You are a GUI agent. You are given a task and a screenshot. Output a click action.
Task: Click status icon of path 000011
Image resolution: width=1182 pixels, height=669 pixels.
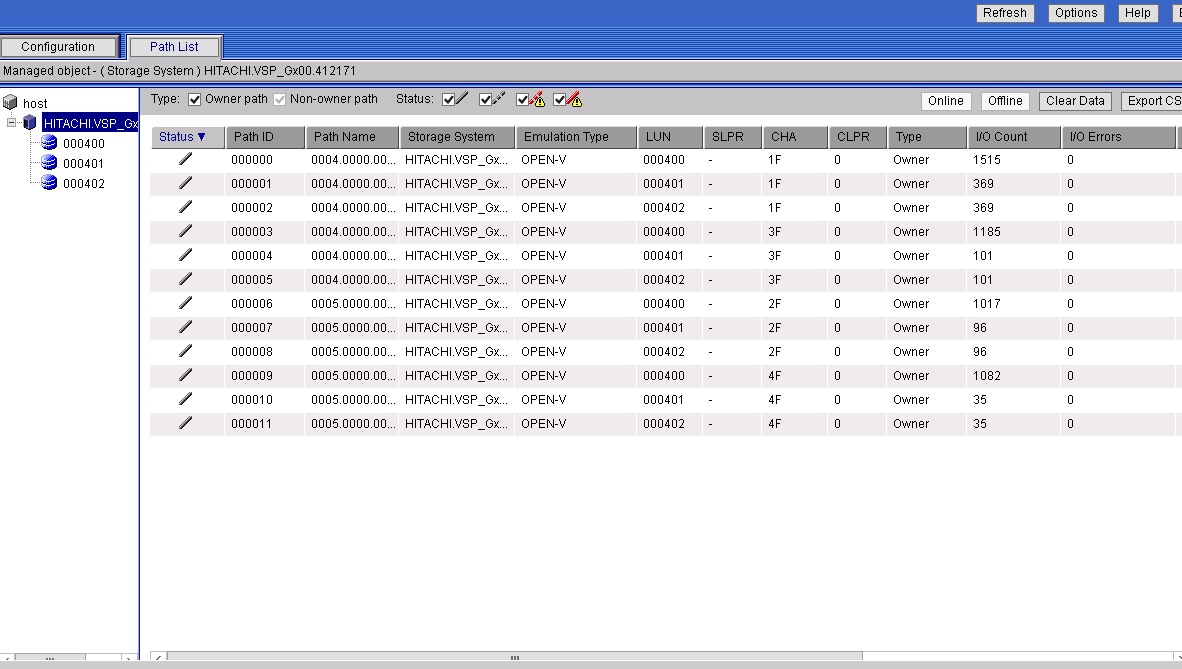pos(185,423)
